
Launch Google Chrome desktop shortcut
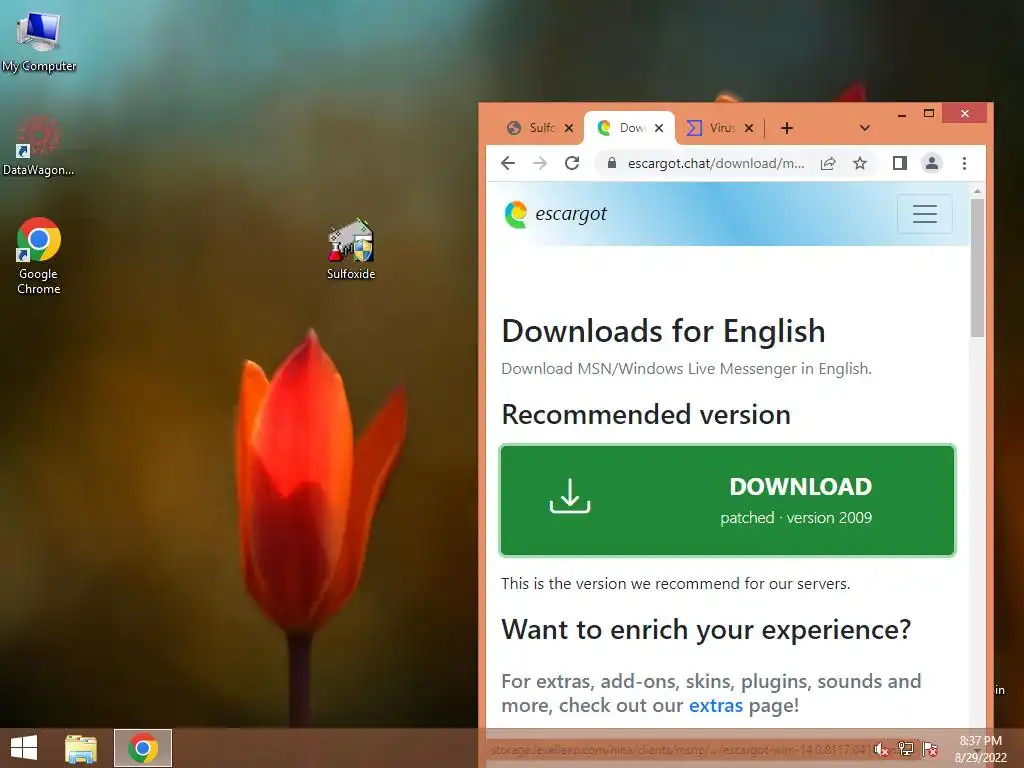tap(39, 256)
